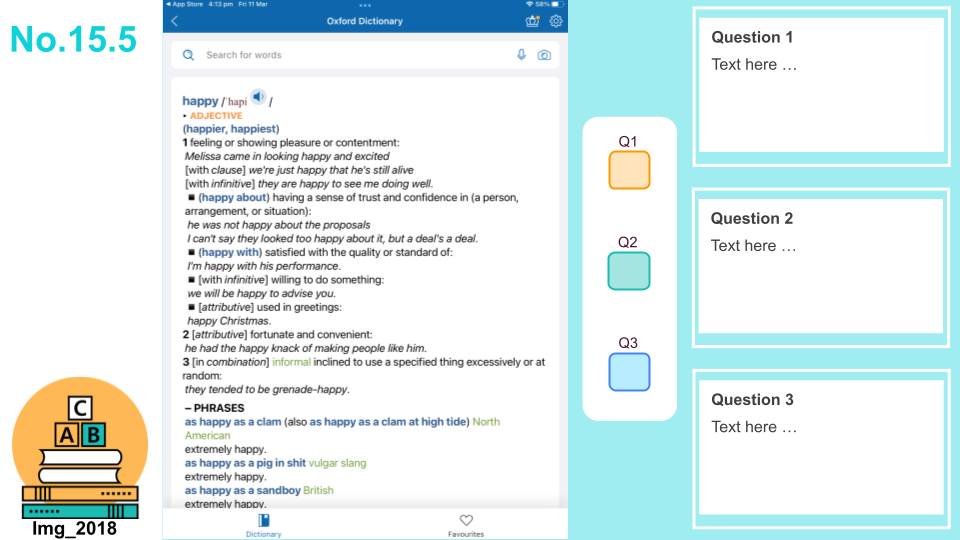The image size is (960, 540).
Task: Click the Oxford Dictionary header title
Action: pos(365,21)
